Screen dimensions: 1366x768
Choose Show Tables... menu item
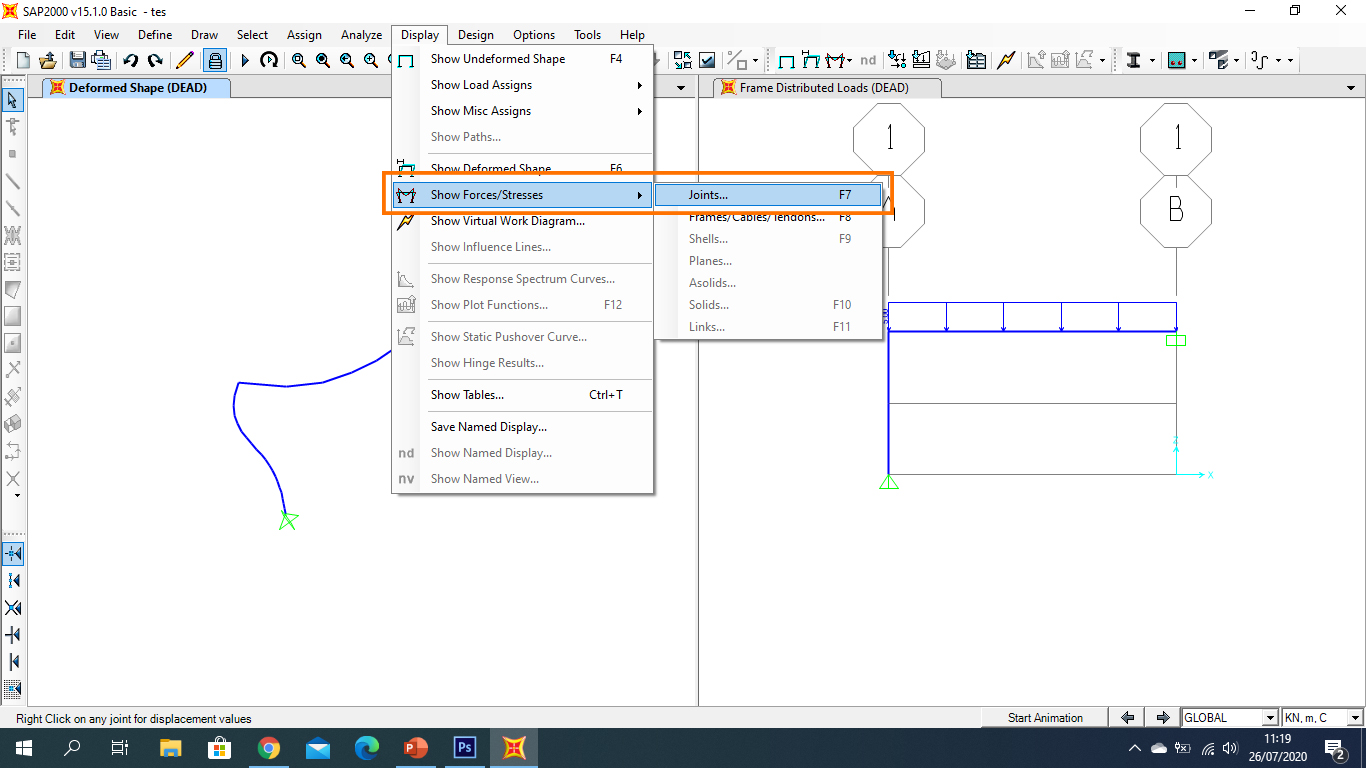pyautogui.click(x=523, y=395)
